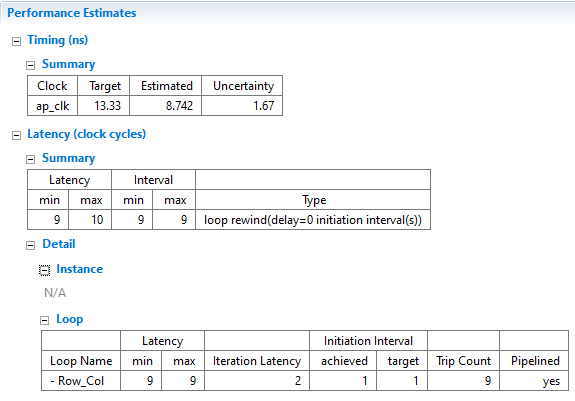Select the loop rewind type cell

[313, 220]
